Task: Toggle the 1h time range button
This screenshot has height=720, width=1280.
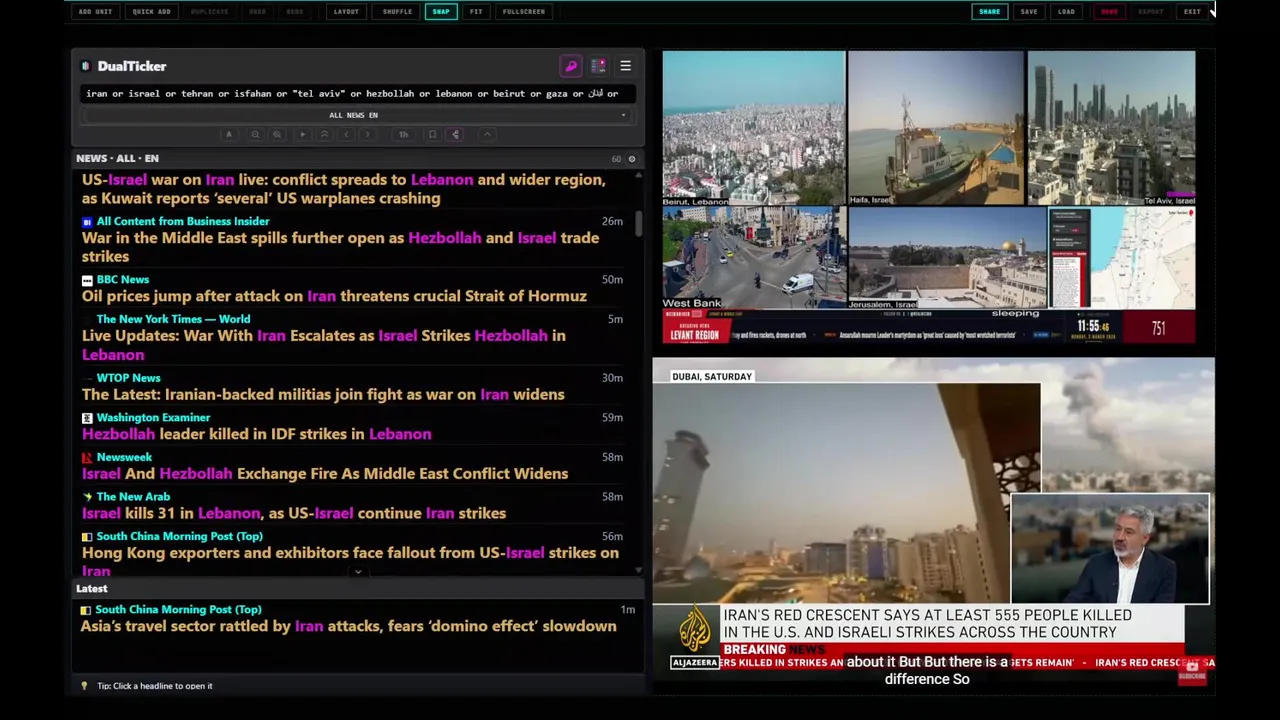Action: click(x=403, y=134)
